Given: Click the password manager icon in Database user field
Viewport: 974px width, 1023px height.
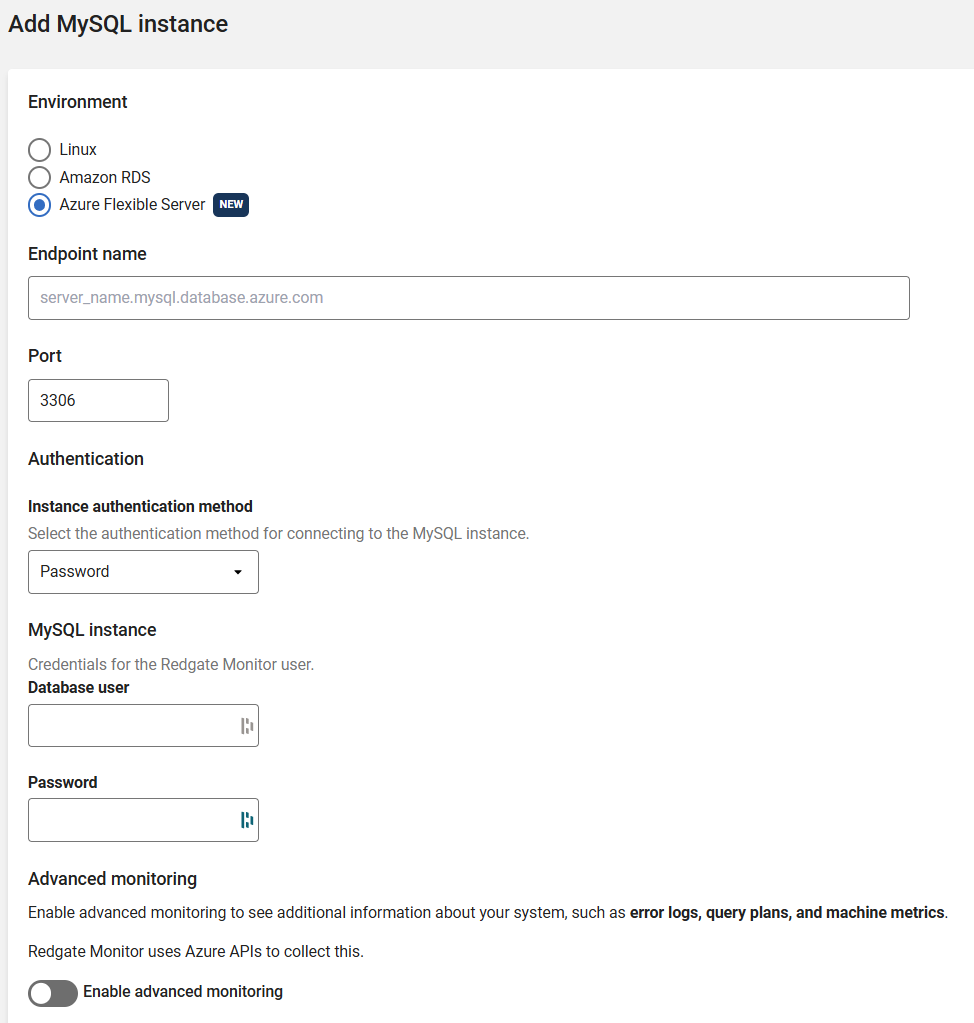Looking at the screenshot, I should click(x=246, y=726).
